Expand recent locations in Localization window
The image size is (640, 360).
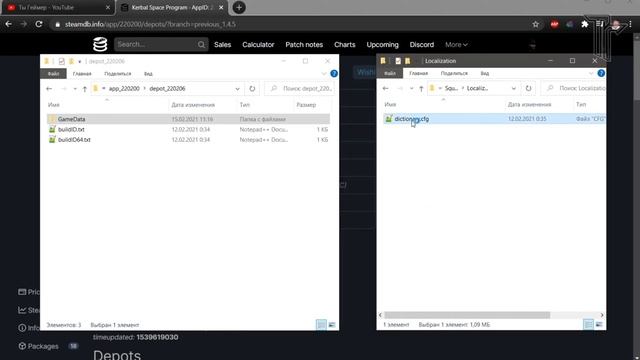[411, 88]
